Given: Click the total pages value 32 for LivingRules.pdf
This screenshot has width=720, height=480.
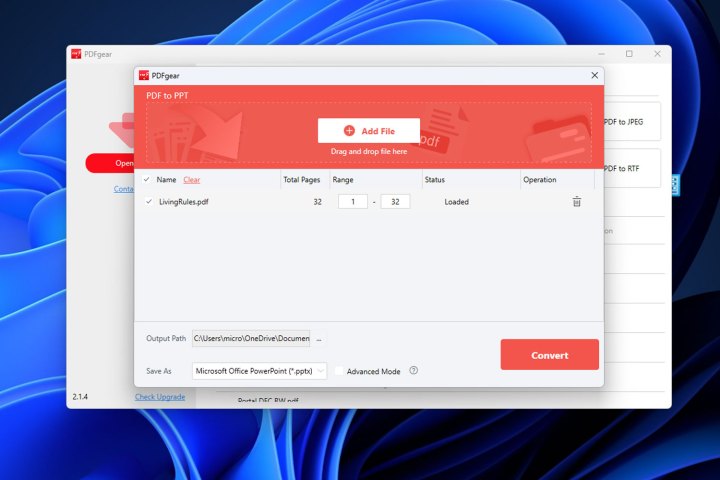Looking at the screenshot, I should tap(317, 202).
